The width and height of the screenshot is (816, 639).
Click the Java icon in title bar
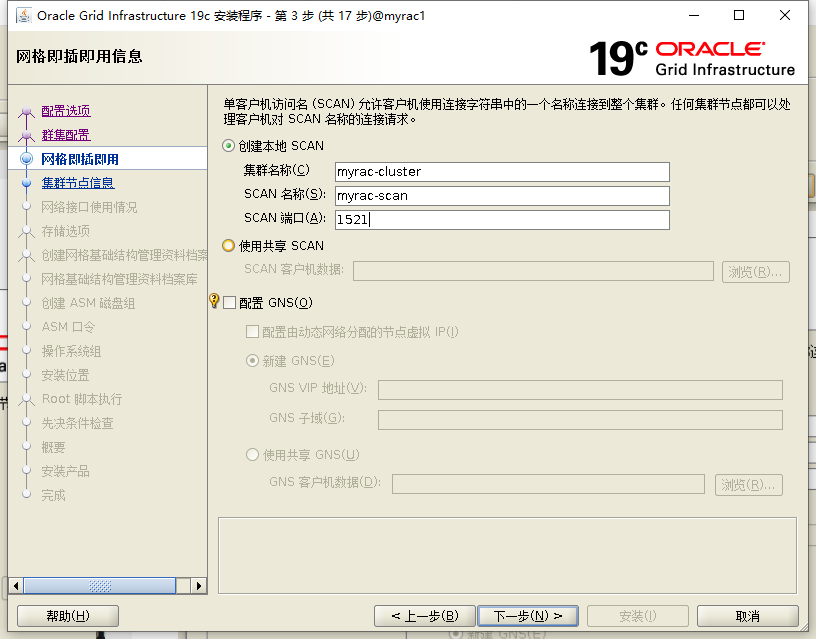tap(23, 16)
